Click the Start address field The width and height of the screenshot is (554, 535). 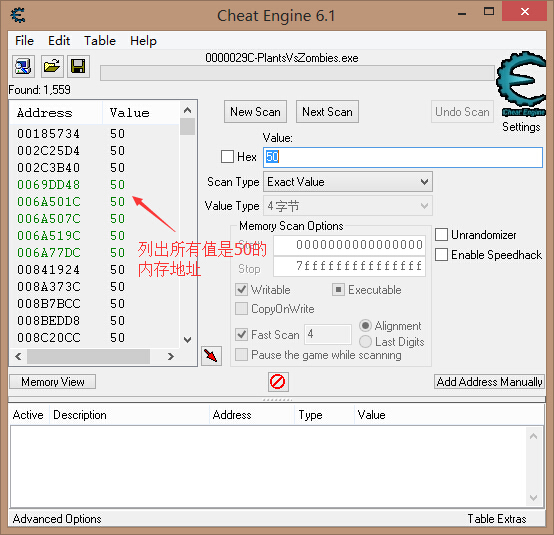(x=349, y=245)
